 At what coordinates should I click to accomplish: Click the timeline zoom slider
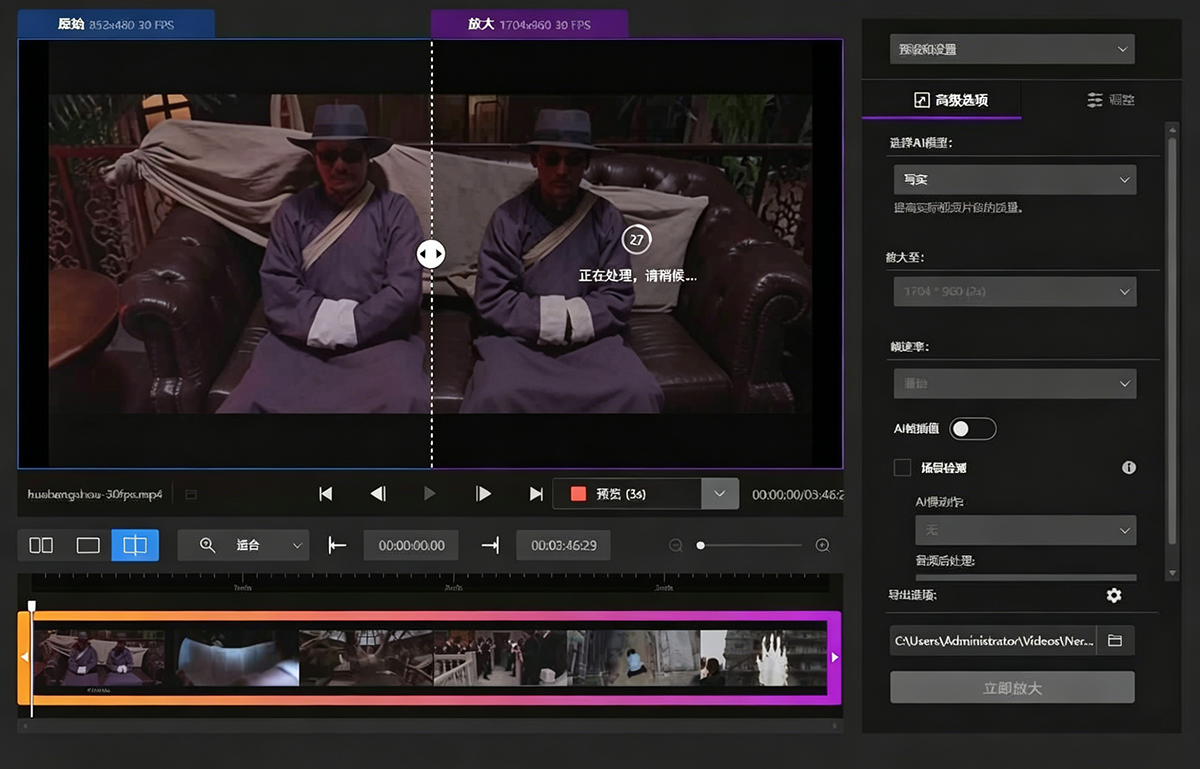click(750, 545)
